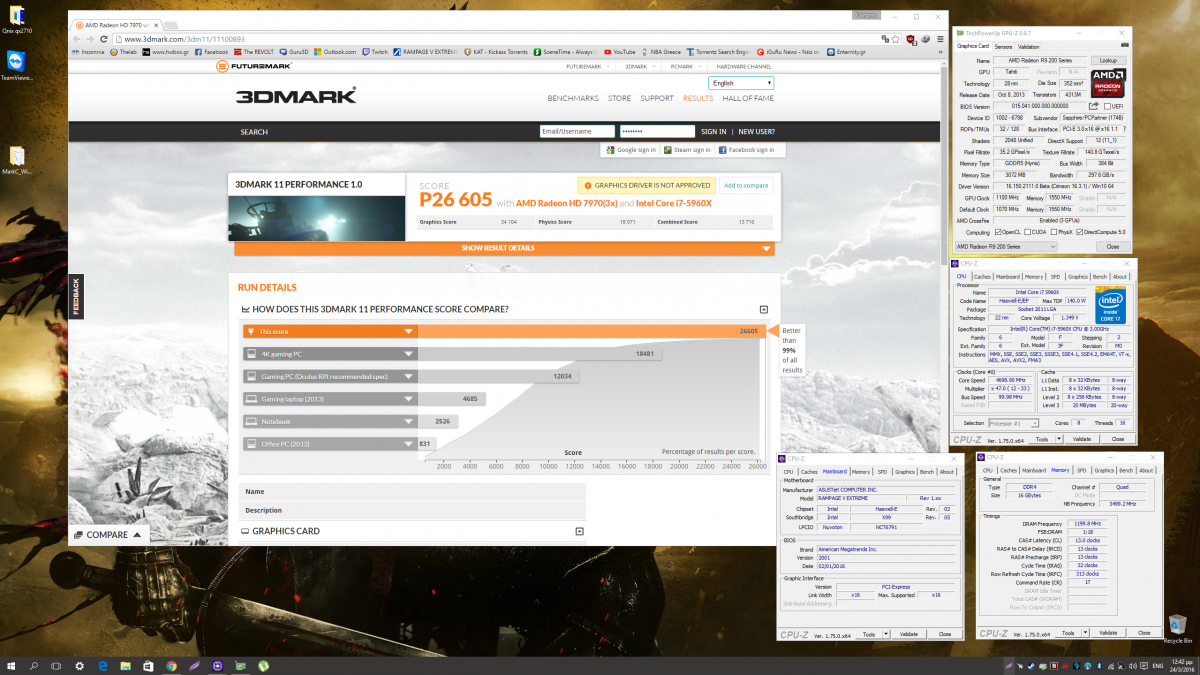Click New User link
The width and height of the screenshot is (1200, 675).
click(756, 132)
